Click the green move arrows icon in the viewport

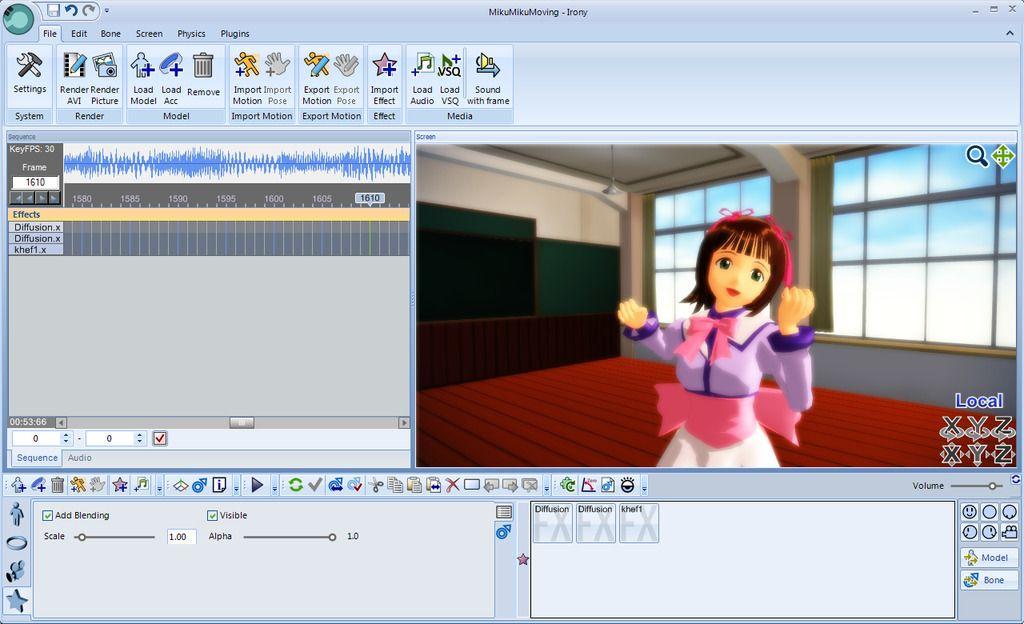(1003, 156)
